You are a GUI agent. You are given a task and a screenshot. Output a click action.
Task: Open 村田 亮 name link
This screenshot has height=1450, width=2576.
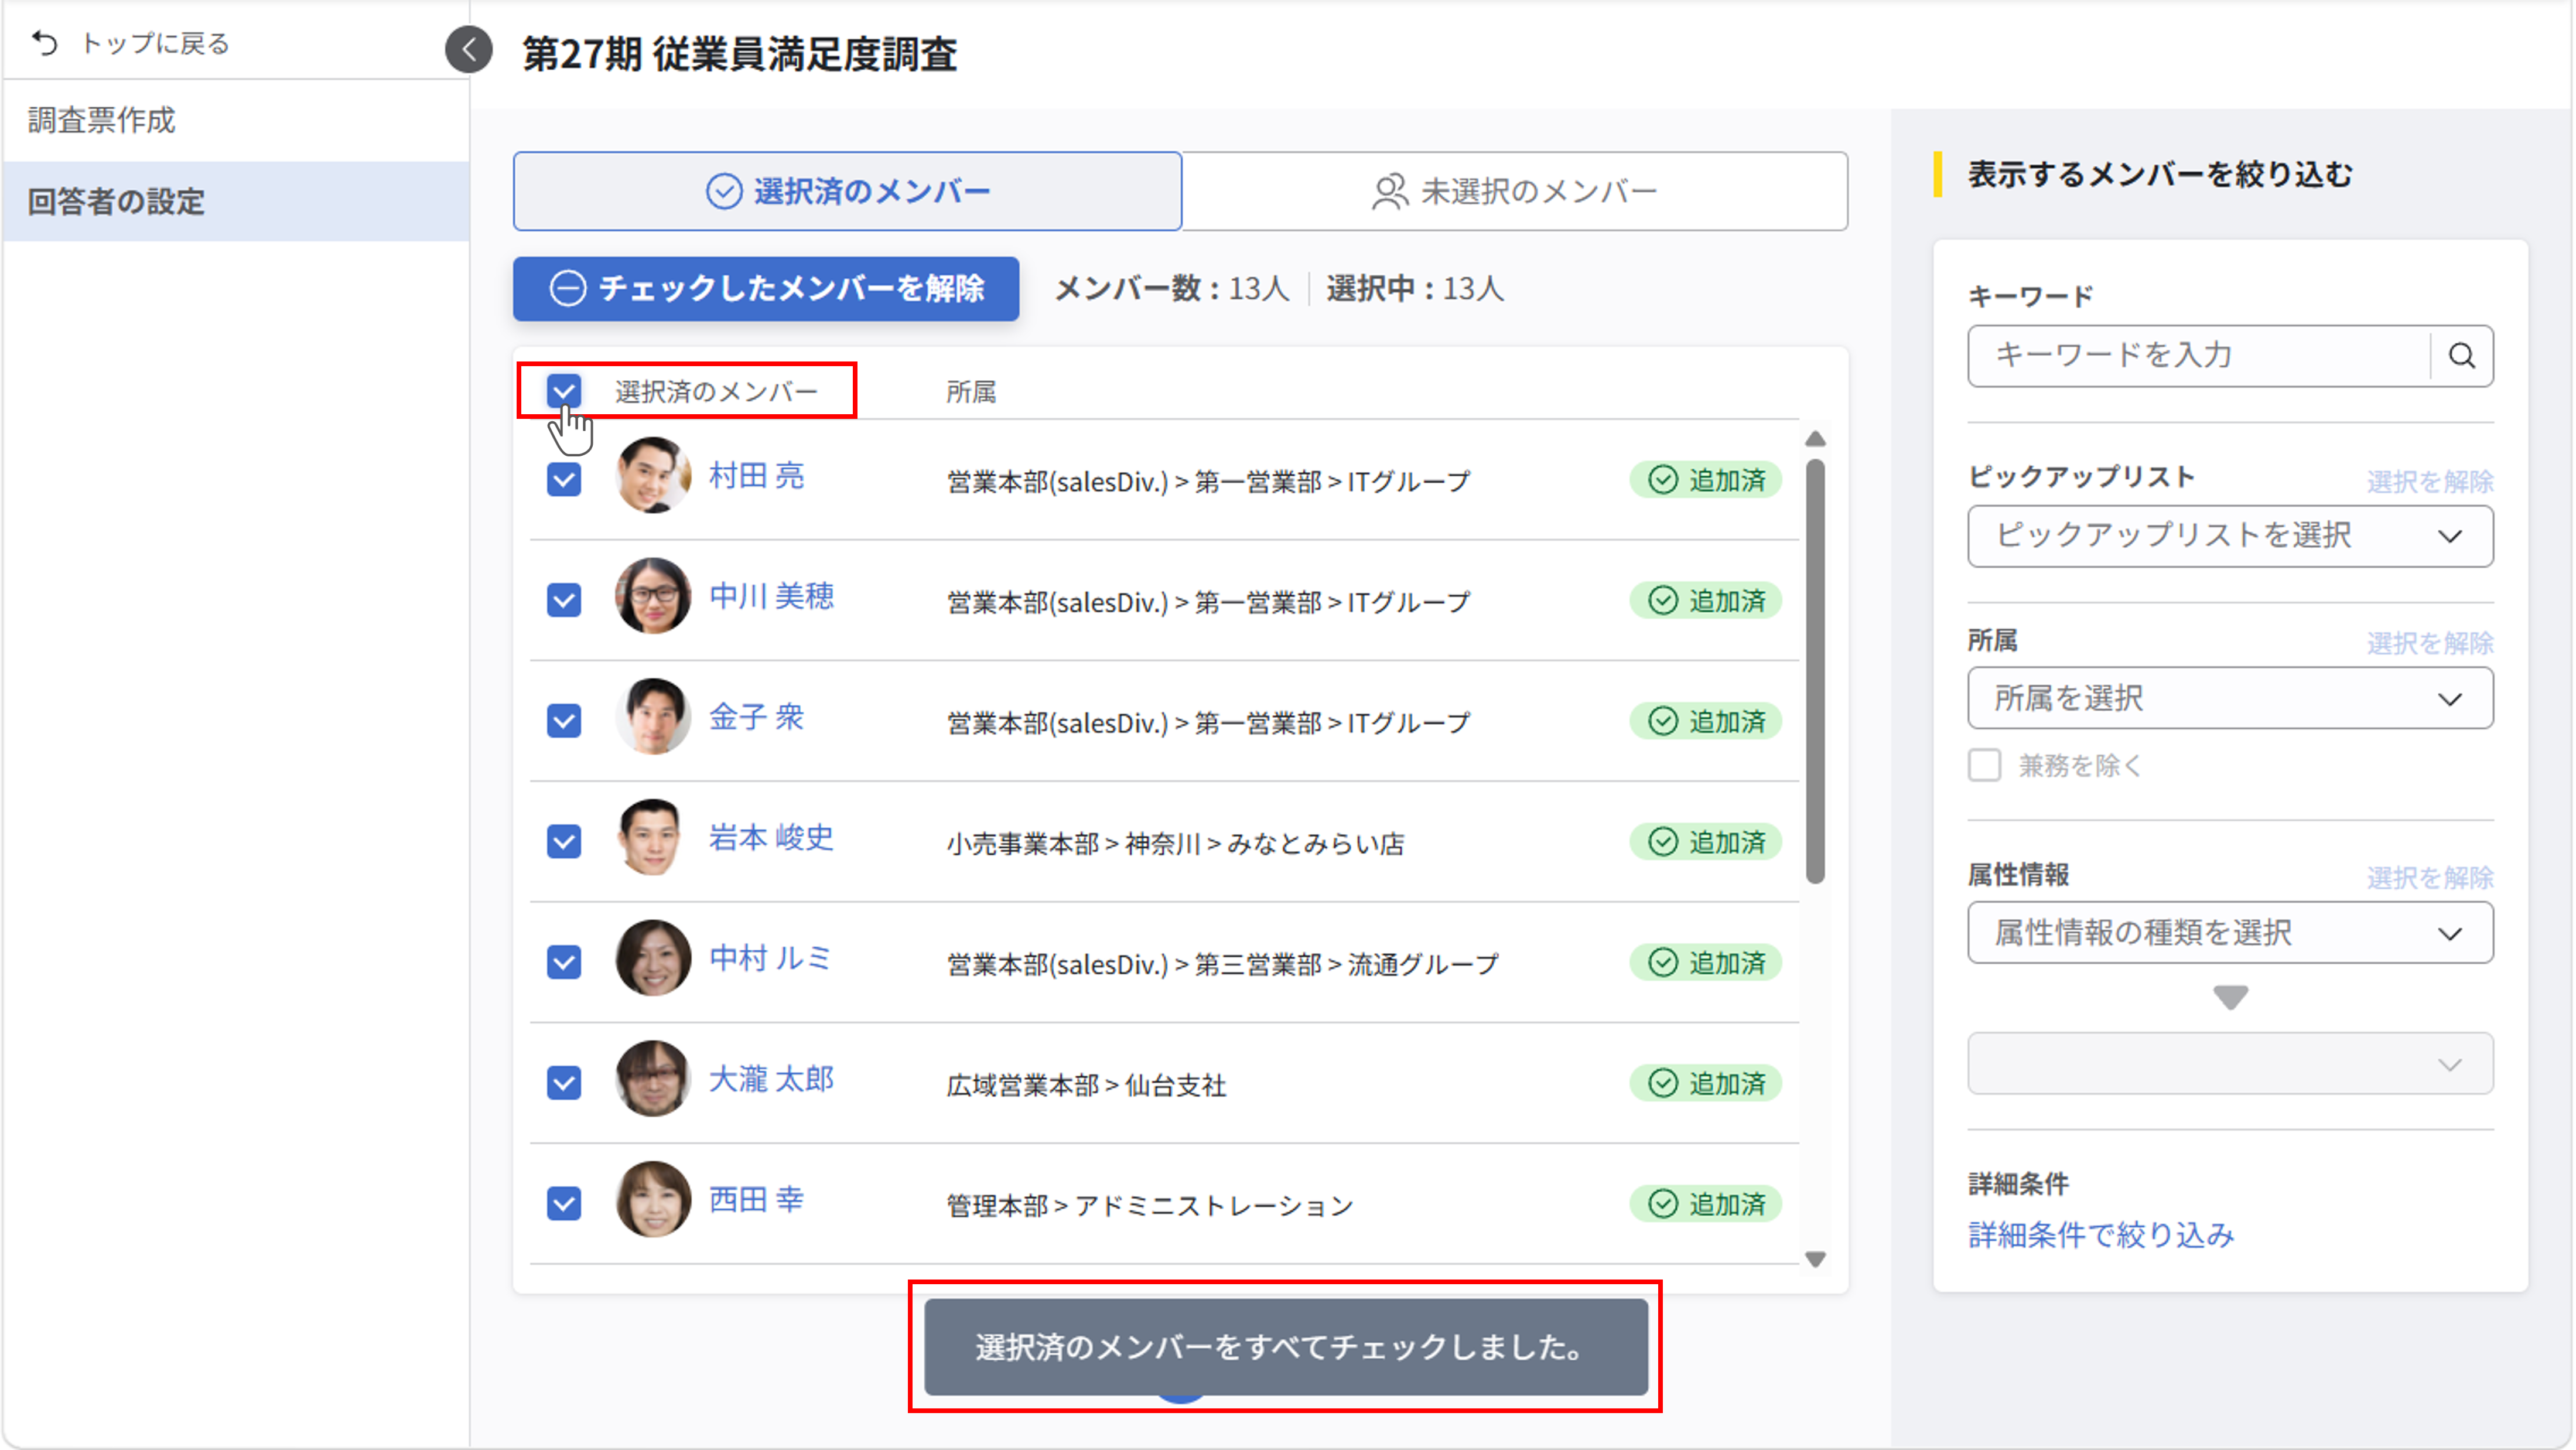point(756,476)
